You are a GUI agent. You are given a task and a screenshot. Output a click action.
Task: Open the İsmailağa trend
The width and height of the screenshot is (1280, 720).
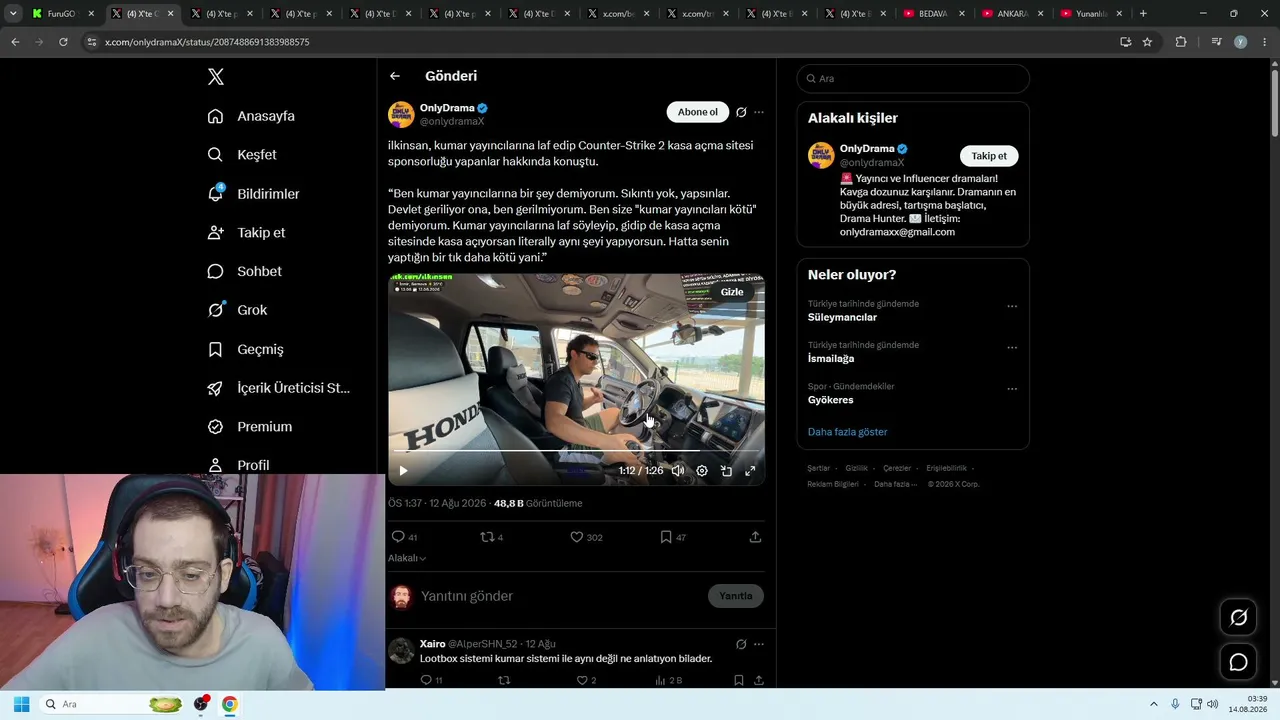click(x=831, y=359)
